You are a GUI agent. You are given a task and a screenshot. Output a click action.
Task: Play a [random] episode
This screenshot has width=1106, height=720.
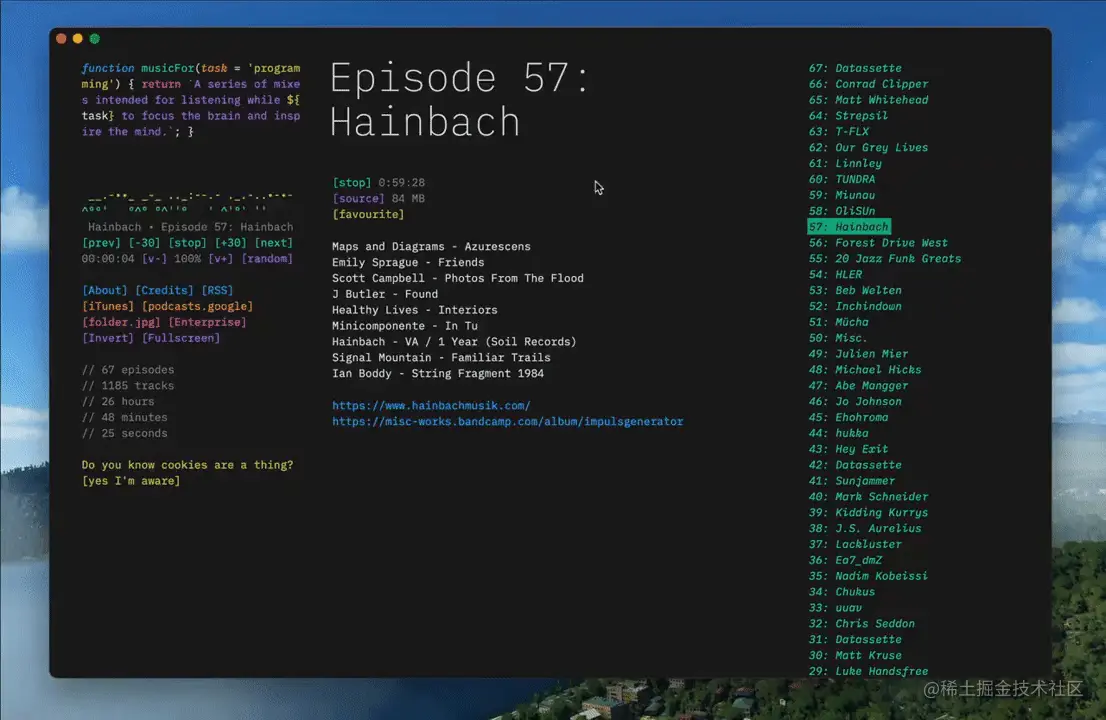tap(267, 259)
